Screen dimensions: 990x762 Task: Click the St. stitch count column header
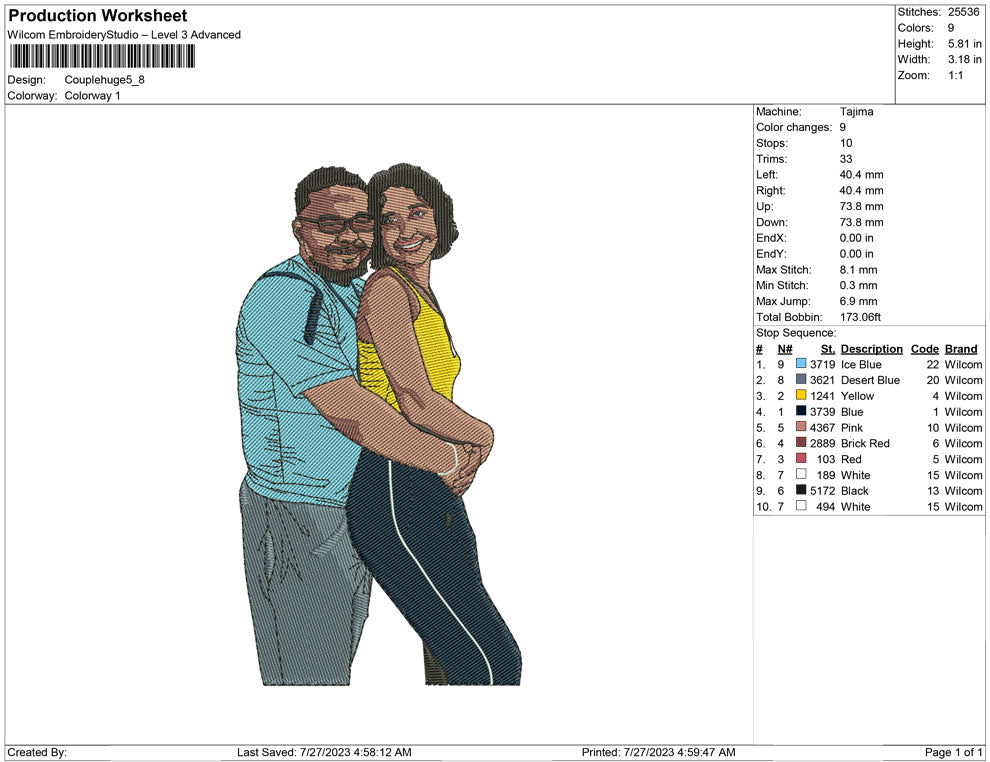827,349
